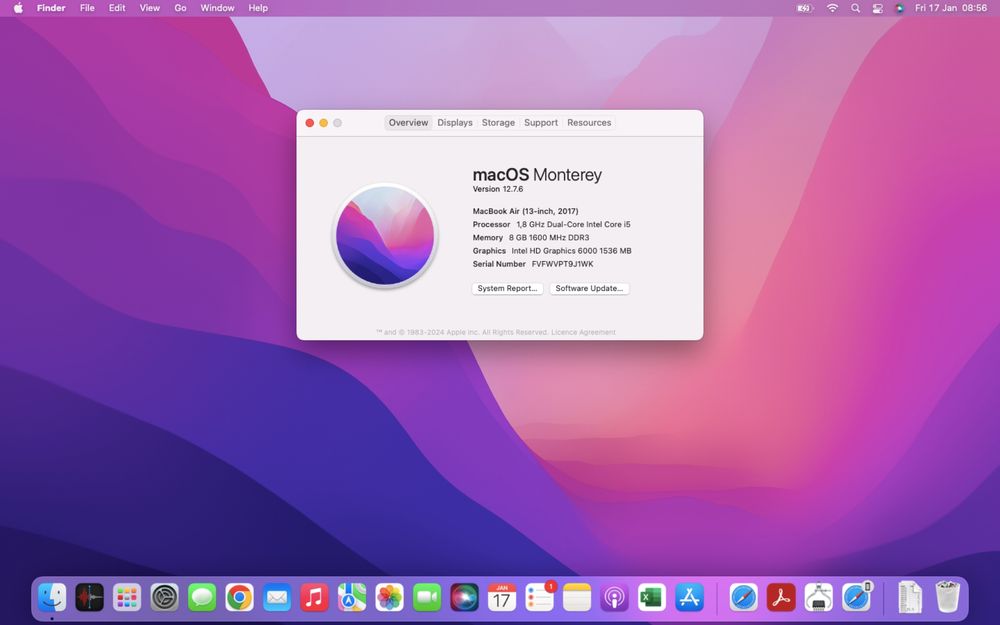Image resolution: width=1000 pixels, height=625 pixels.
Task: Switch to the Support tab
Action: pos(541,122)
